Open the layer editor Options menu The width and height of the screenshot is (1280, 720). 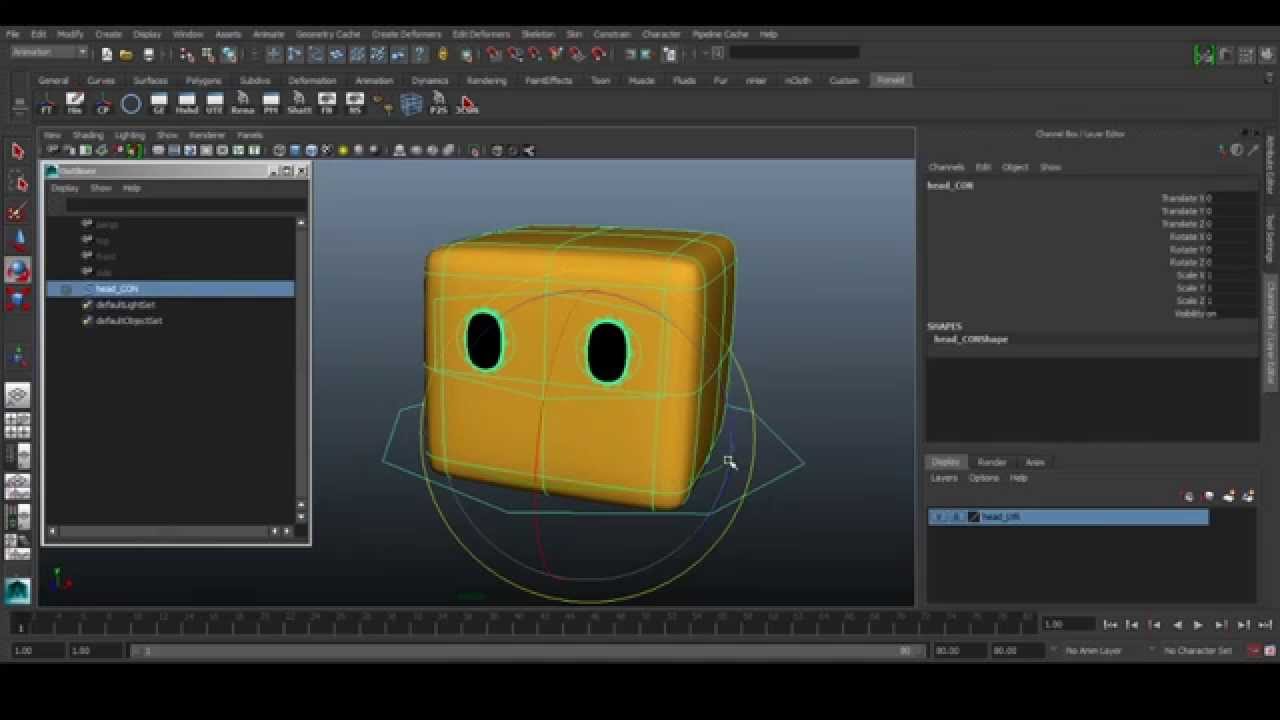[x=983, y=478]
